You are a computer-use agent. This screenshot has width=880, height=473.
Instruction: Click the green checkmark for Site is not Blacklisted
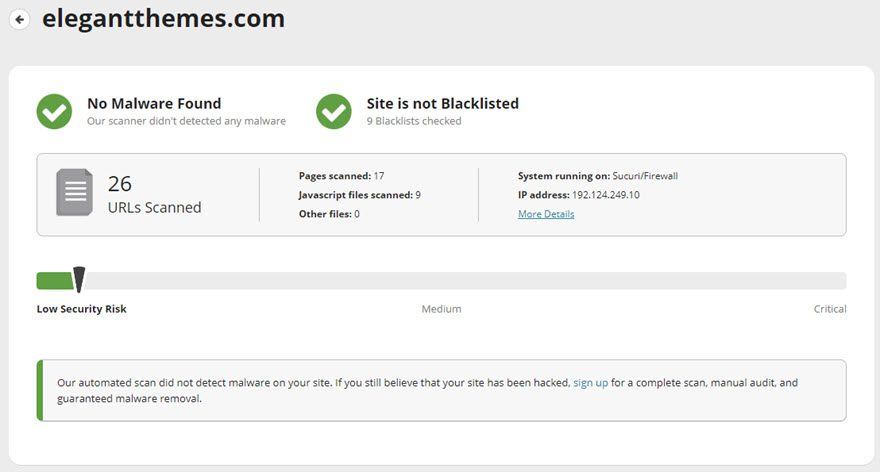pyautogui.click(x=334, y=111)
